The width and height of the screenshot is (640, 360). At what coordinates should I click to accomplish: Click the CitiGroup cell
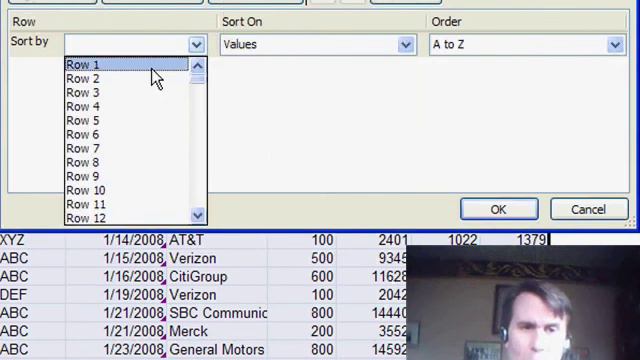[x=217, y=276]
